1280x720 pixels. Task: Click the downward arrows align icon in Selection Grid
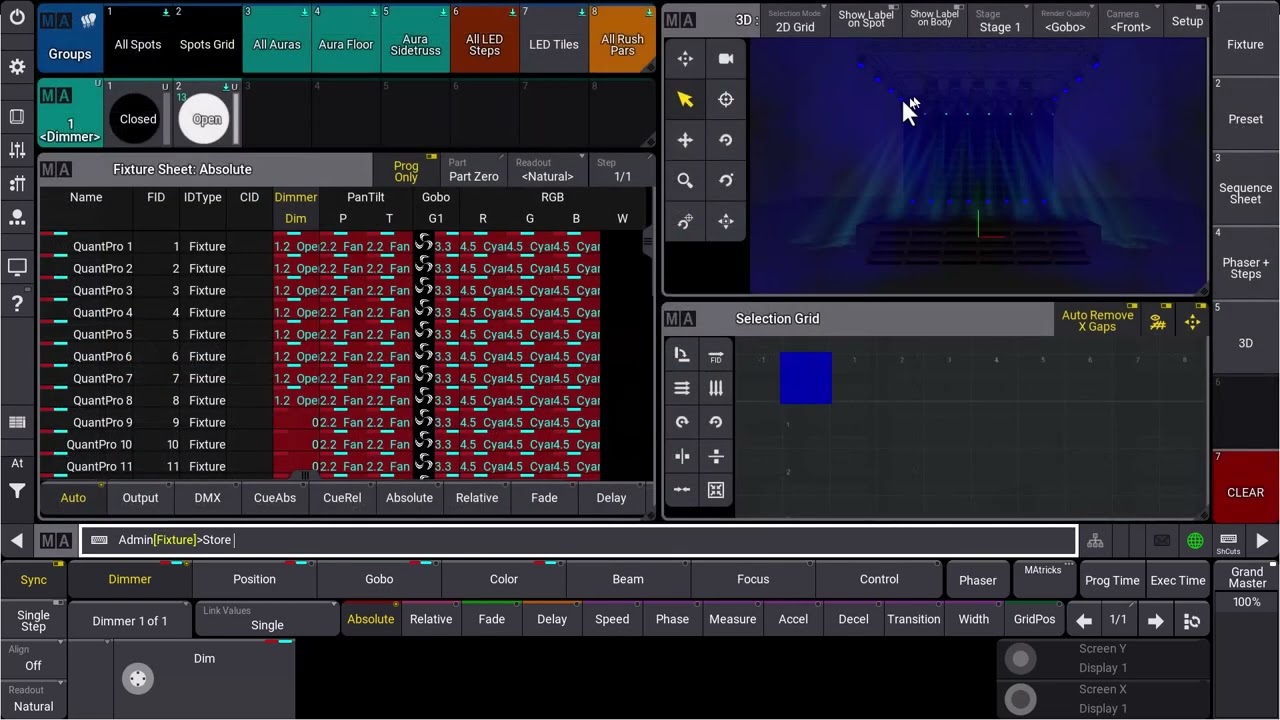coord(716,388)
